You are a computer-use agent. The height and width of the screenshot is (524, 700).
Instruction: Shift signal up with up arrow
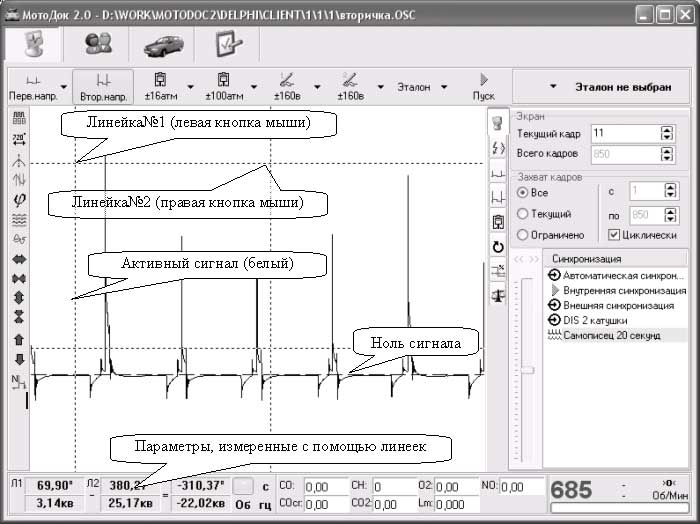[19, 340]
